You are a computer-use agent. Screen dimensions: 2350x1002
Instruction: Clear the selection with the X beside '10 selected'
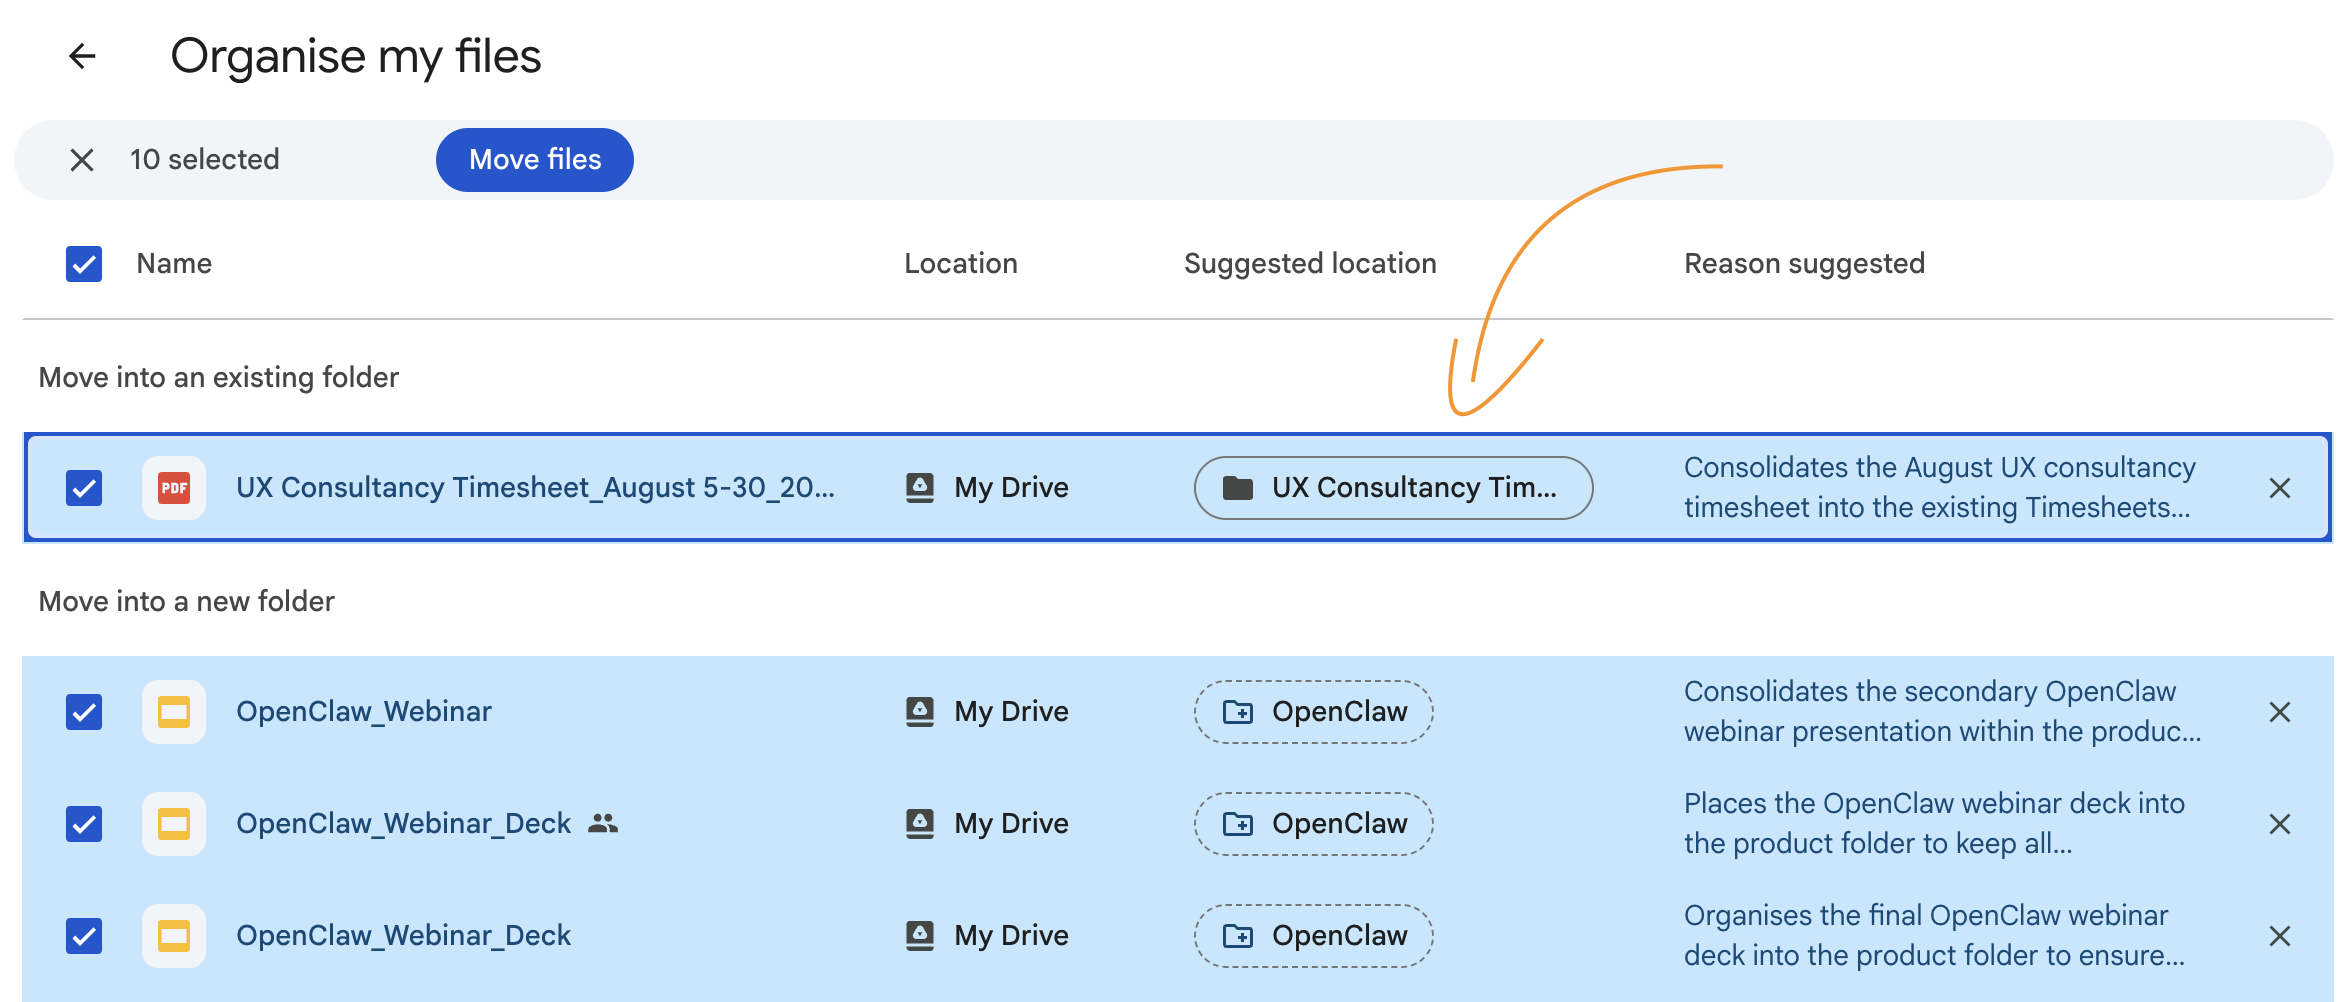[82, 160]
